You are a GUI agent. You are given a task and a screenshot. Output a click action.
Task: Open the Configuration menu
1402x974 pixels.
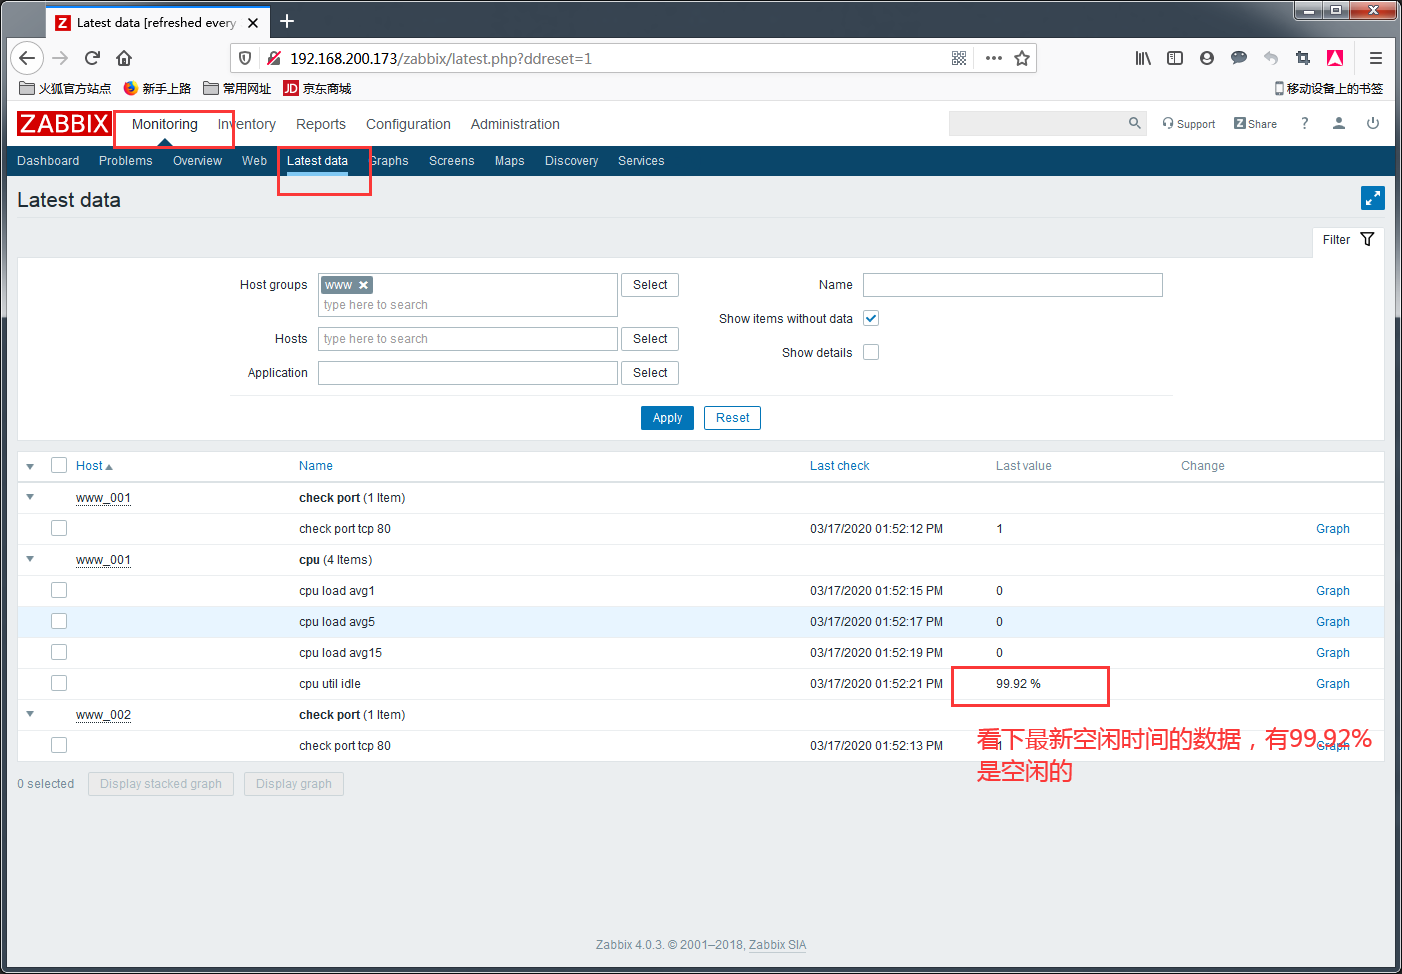(x=408, y=124)
